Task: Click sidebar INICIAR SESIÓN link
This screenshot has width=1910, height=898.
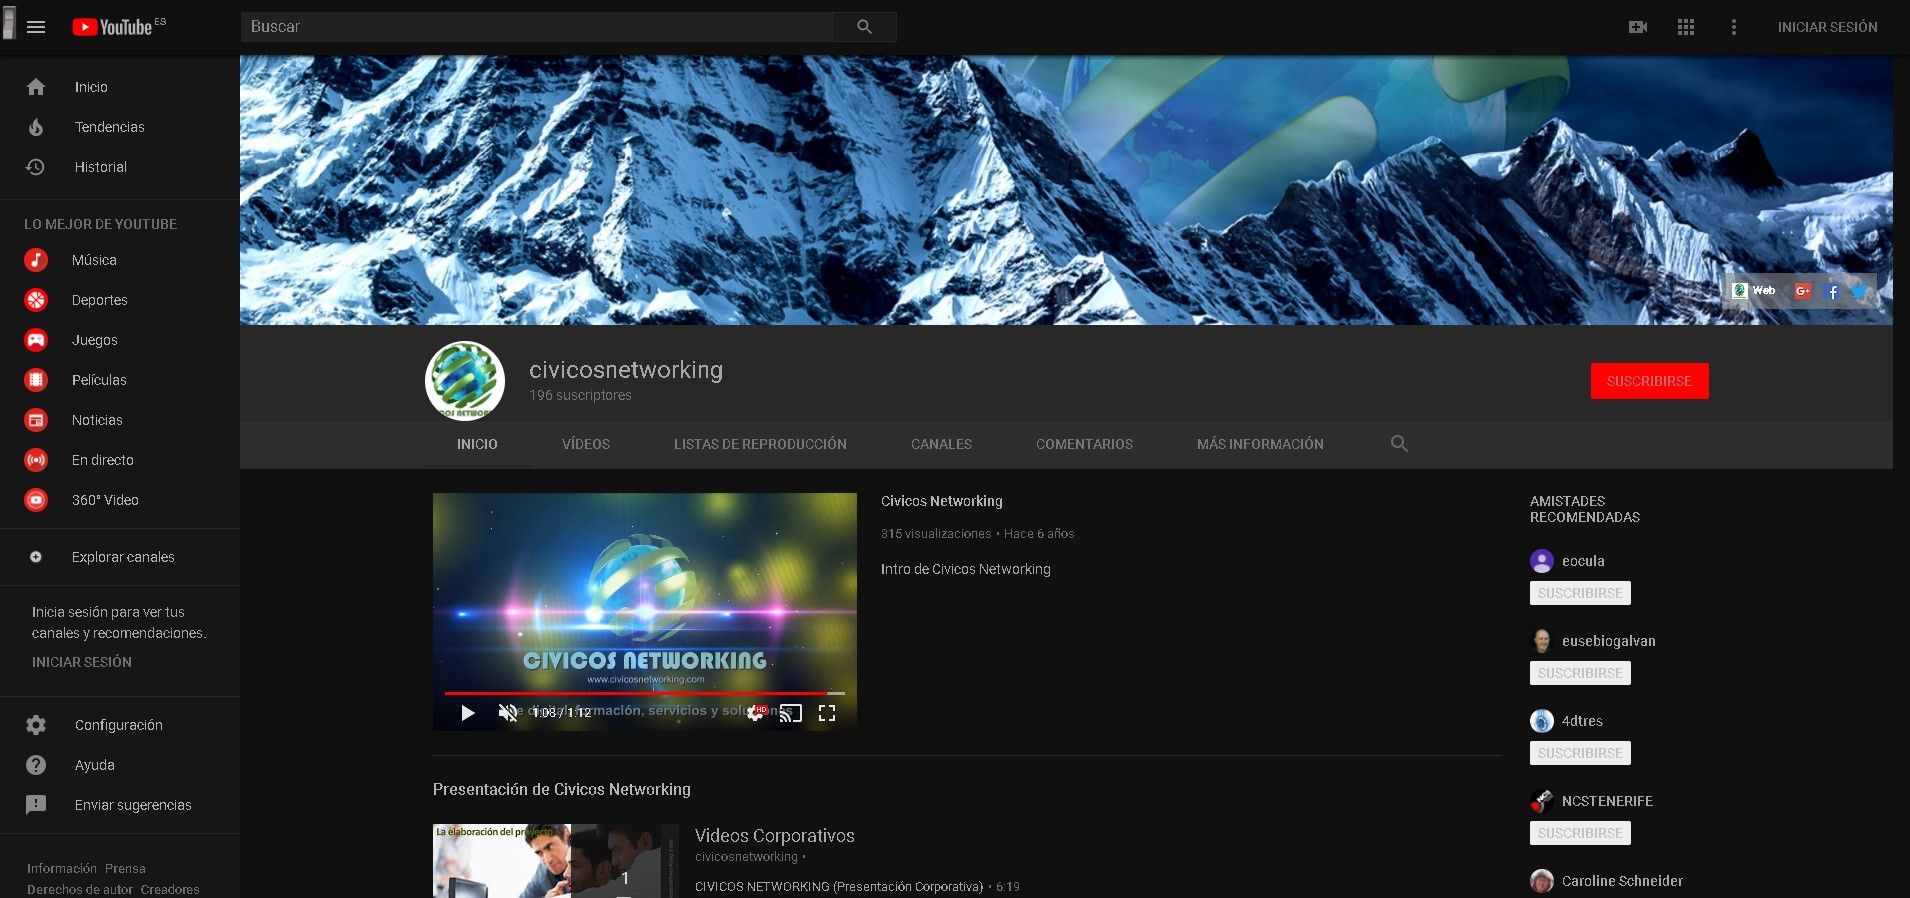Action: click(x=82, y=662)
